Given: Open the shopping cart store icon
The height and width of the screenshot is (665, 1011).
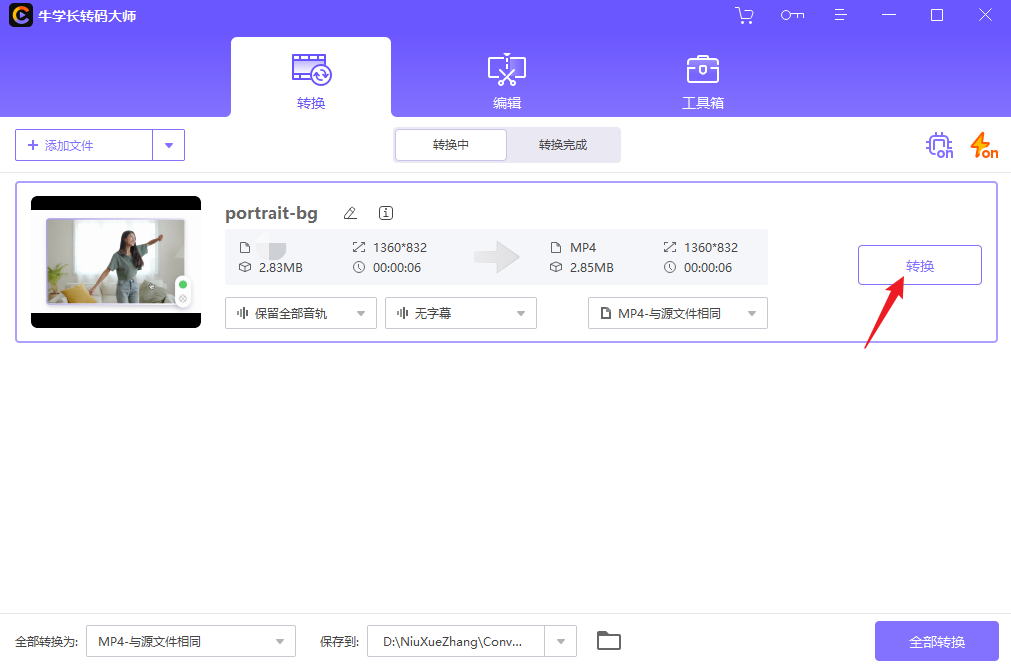Looking at the screenshot, I should click(x=744, y=15).
